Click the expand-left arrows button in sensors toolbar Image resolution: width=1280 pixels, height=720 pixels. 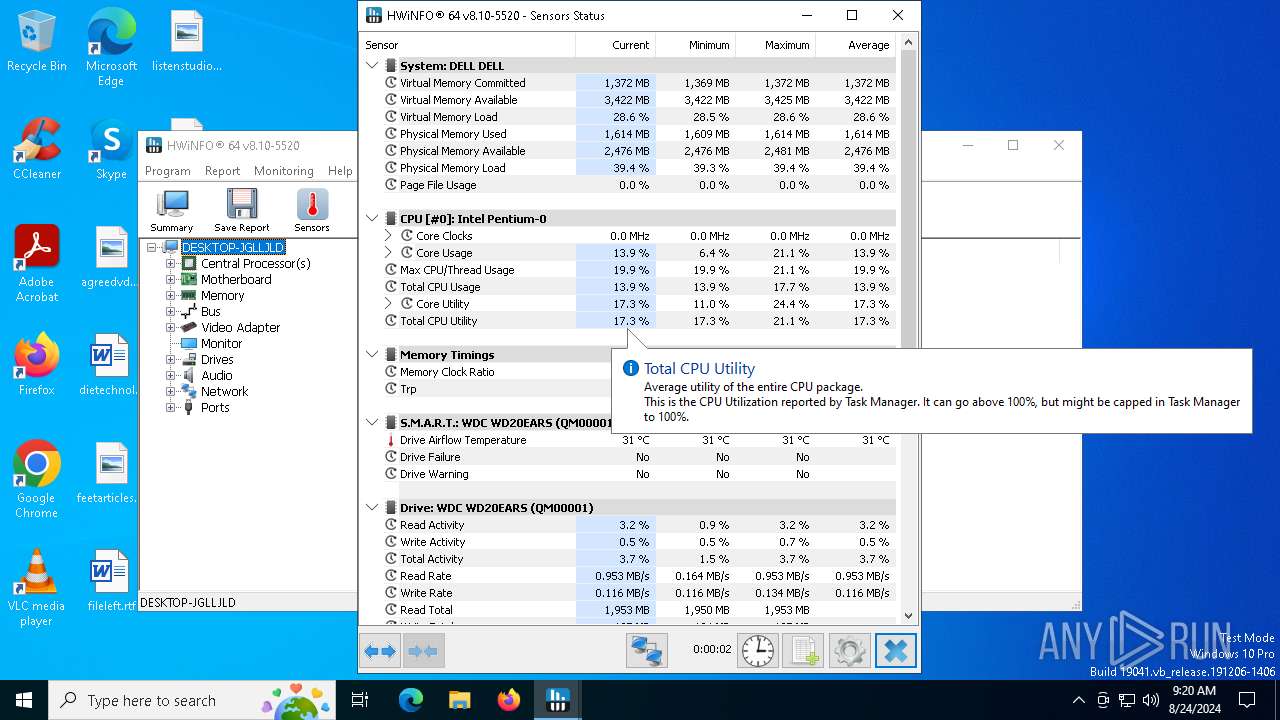(x=380, y=651)
